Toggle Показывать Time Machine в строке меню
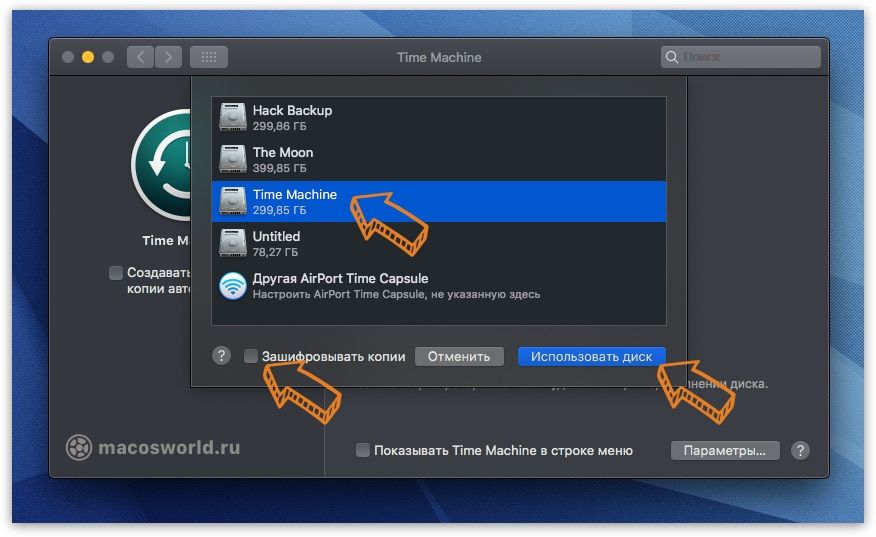The height and width of the screenshot is (537, 876). click(363, 450)
